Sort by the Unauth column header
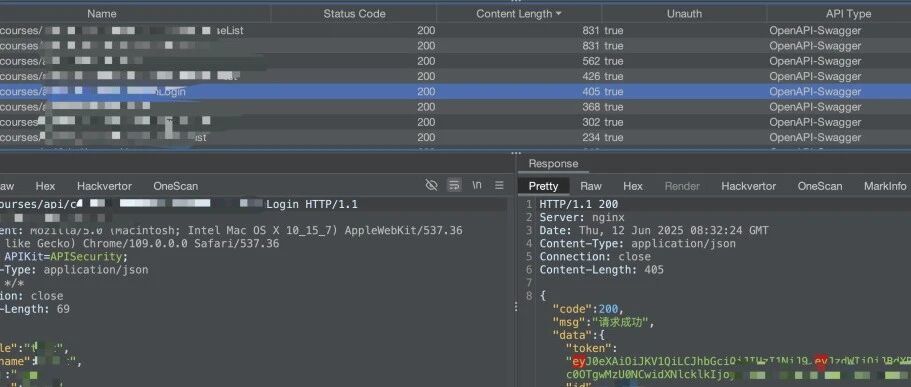Image resolution: width=911 pixels, height=387 pixels. click(684, 13)
